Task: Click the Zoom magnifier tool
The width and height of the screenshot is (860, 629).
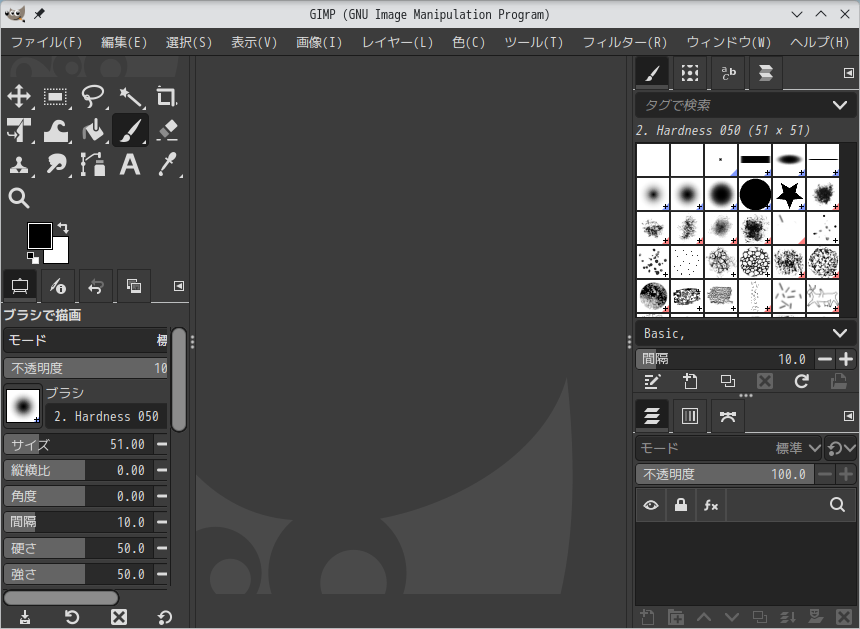Action: 19,198
